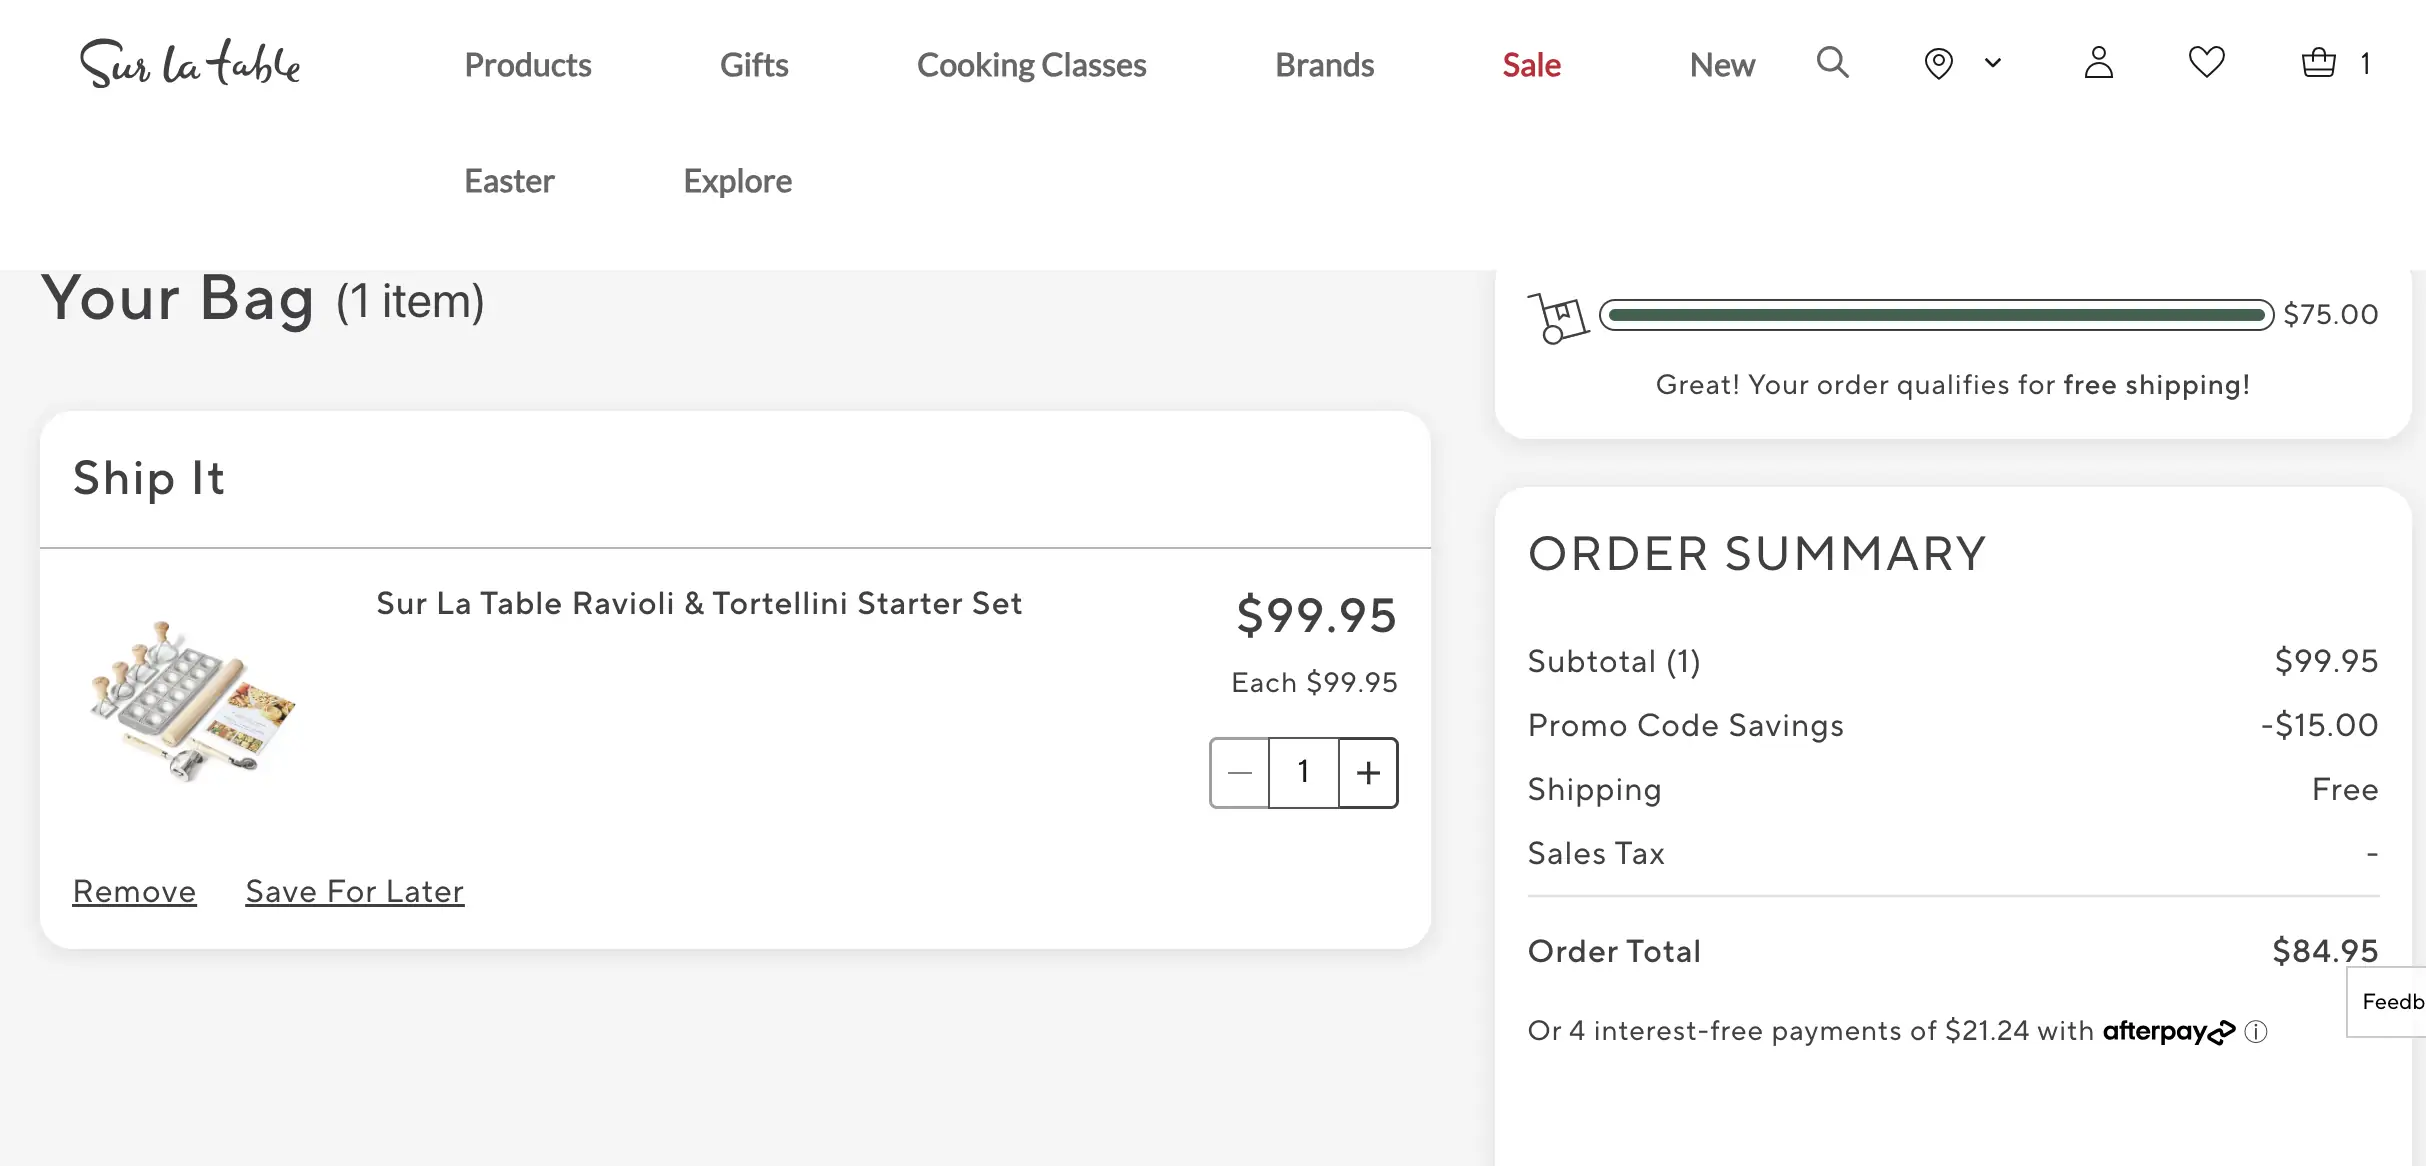Increase quantity with the plus button
Viewport: 2426px width, 1166px height.
click(1368, 772)
